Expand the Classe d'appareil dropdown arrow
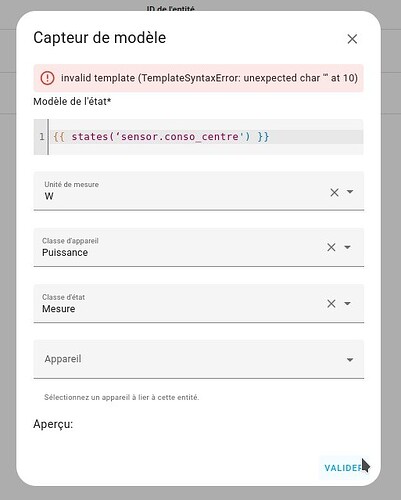Screen dimensions: 401x500 click(x=347, y=247)
